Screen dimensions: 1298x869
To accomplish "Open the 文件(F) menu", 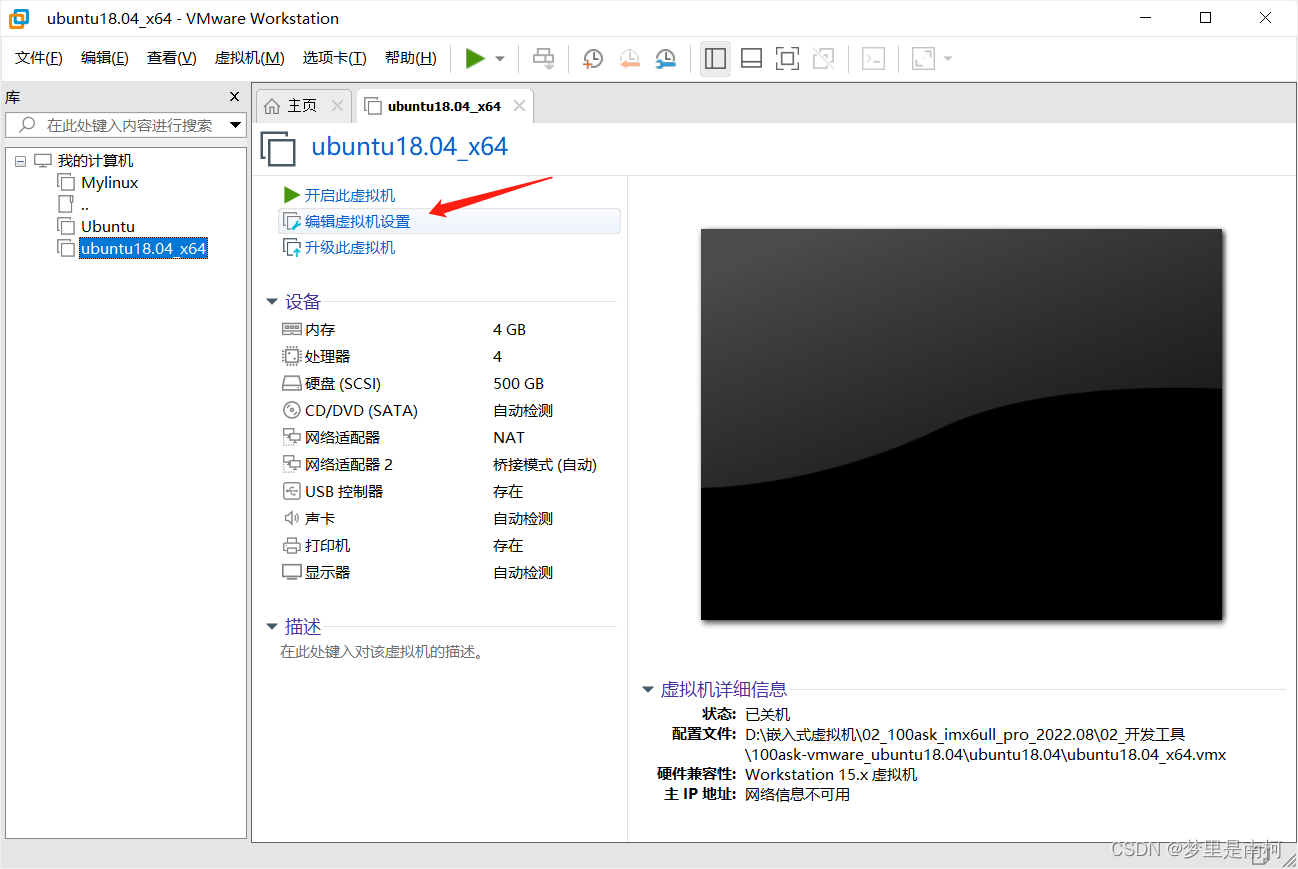I will point(39,58).
